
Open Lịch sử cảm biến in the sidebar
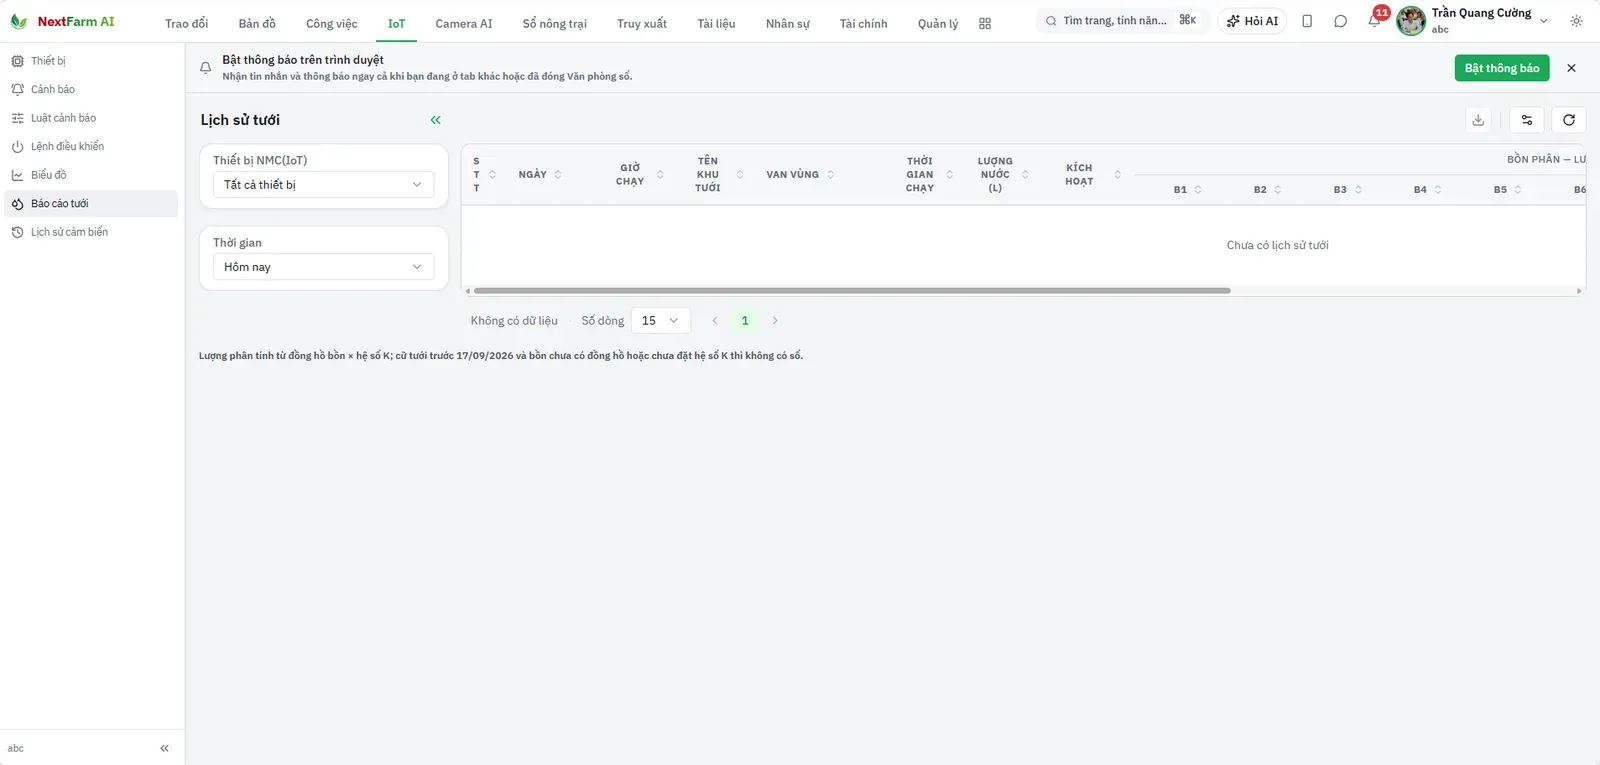[x=92, y=232]
